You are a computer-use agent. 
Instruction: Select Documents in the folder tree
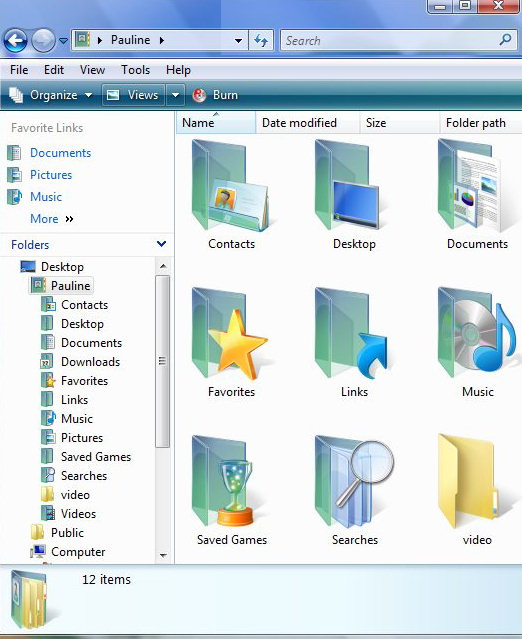pyautogui.click(x=81, y=343)
